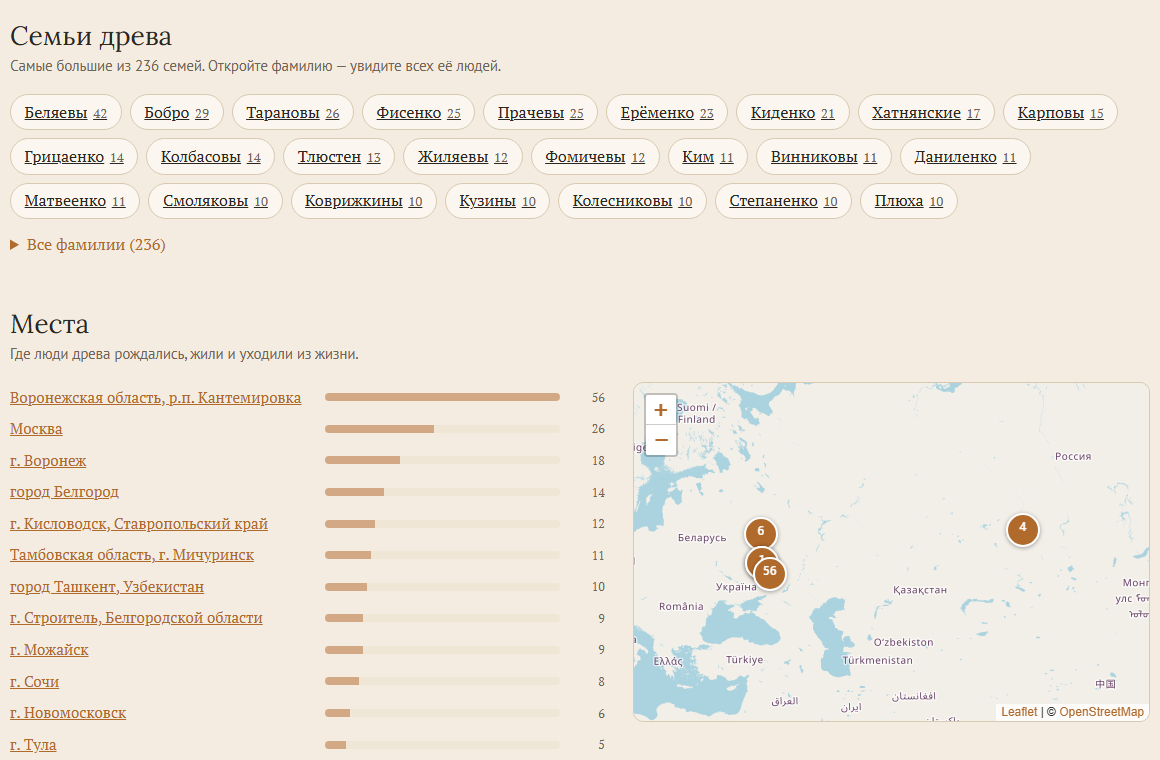This screenshot has height=760, width=1160.
Task: Open the Киденко family chip
Action: (x=793, y=112)
